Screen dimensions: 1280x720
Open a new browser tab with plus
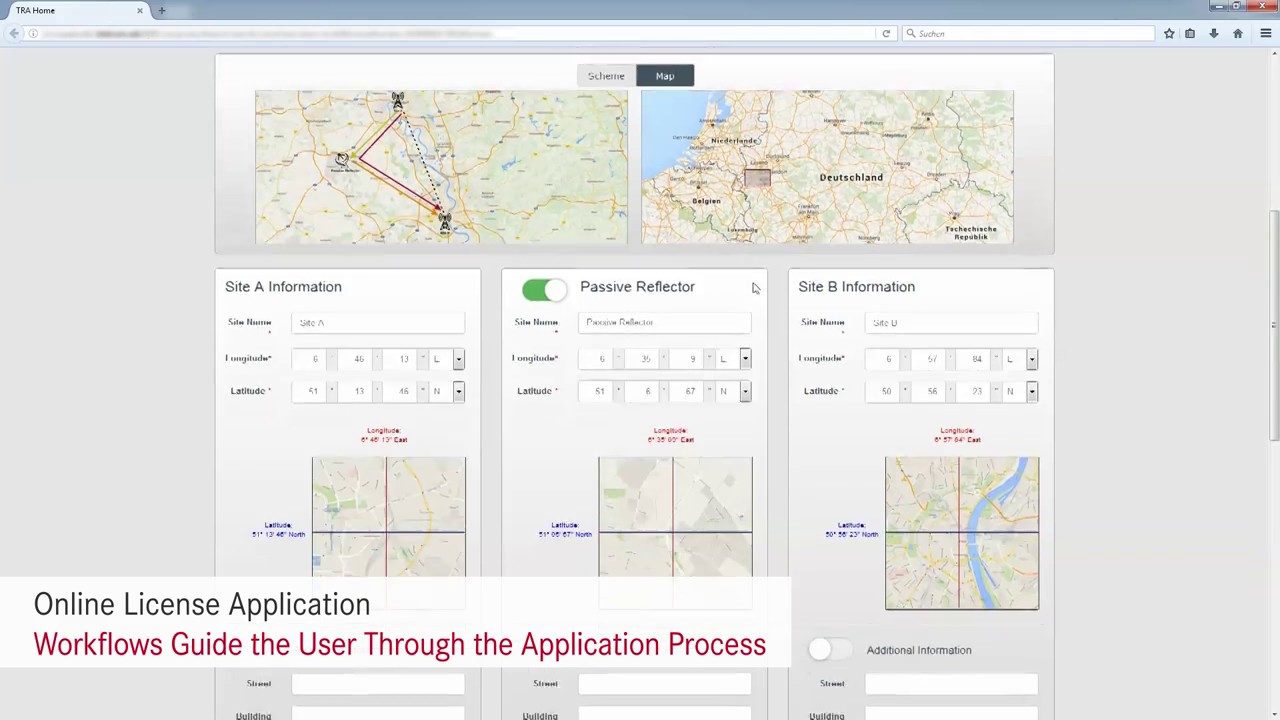click(161, 10)
